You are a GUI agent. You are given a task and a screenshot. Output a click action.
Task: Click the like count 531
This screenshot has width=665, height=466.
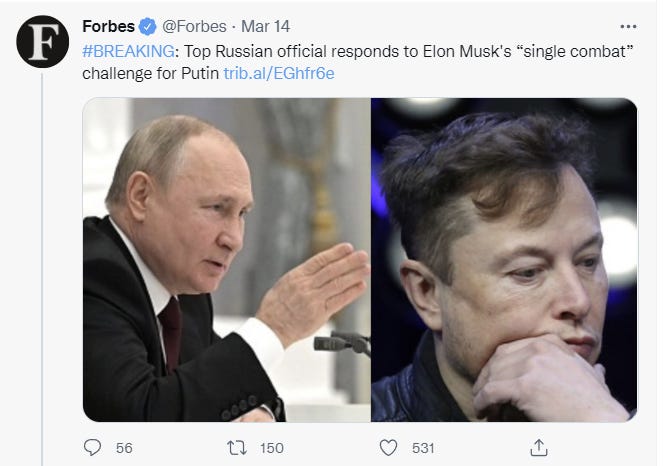[423, 448]
